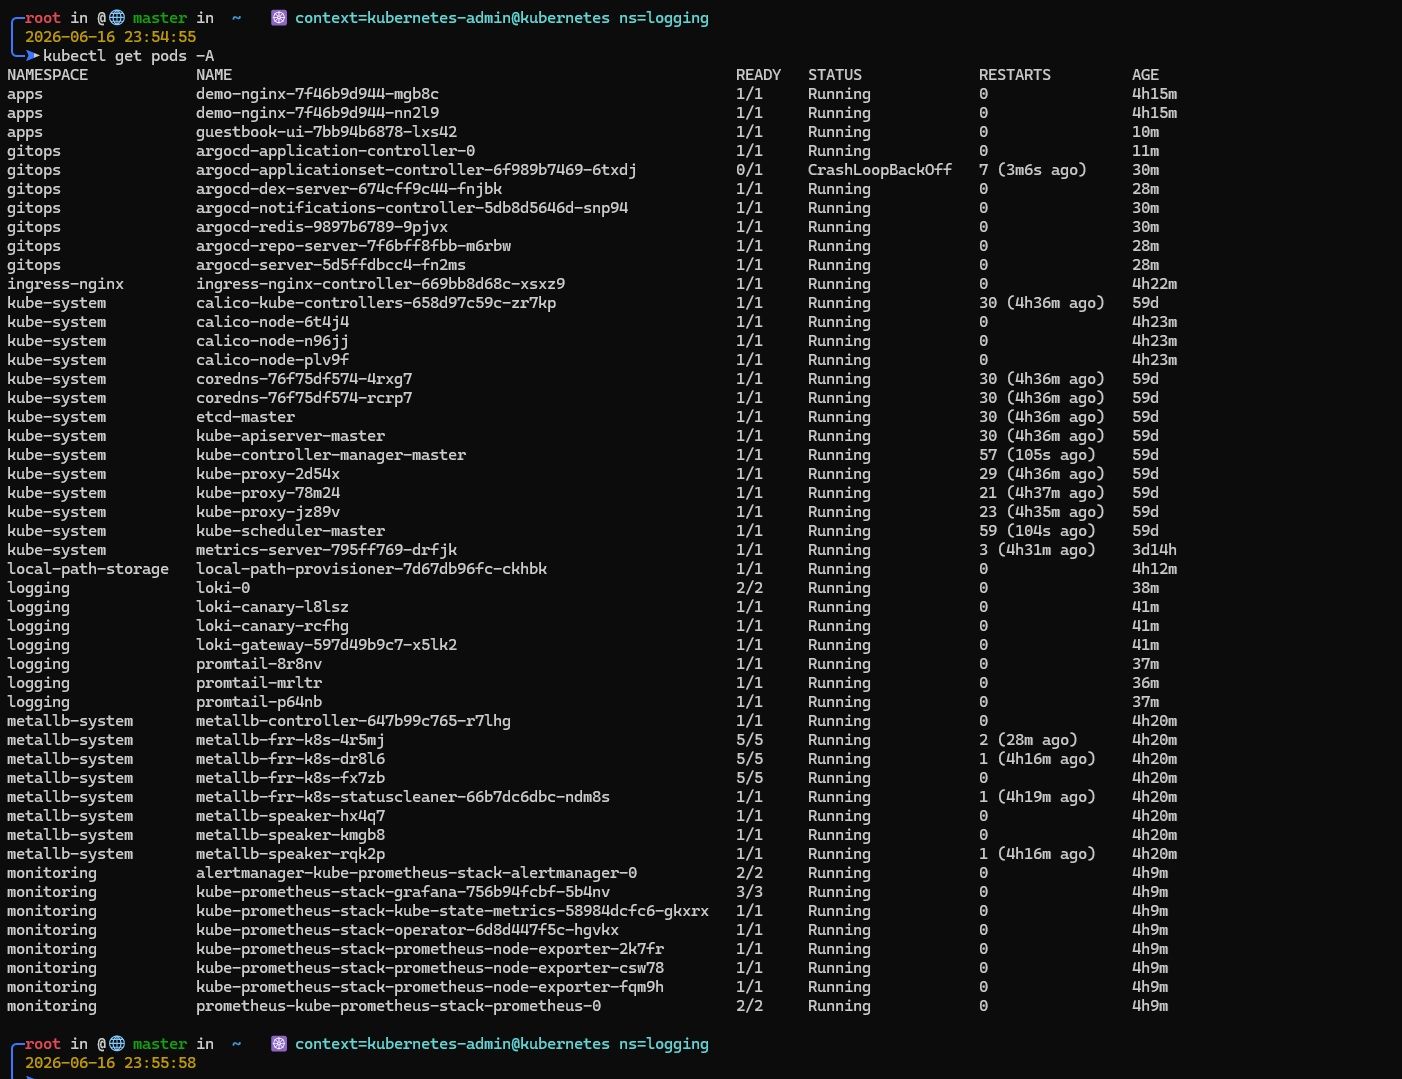Click the argocd-redis pod name
1402x1079 pixels.
click(322, 227)
